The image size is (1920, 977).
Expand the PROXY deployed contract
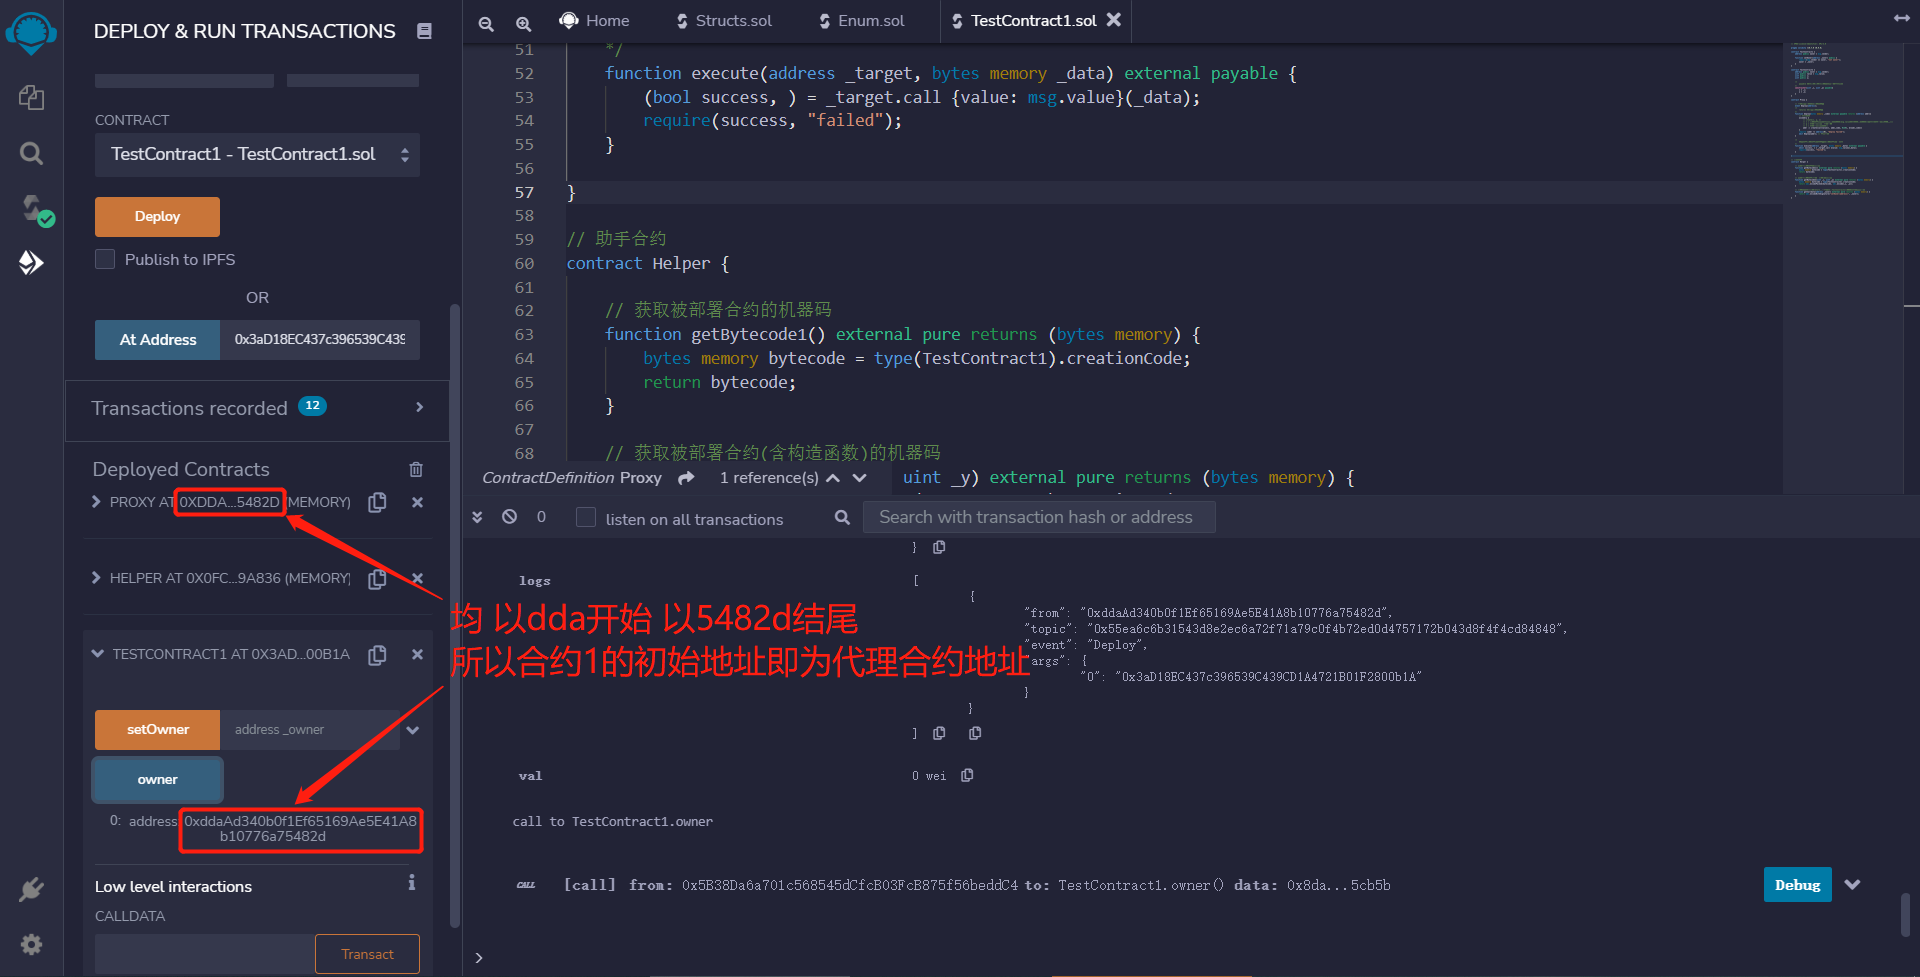pos(96,502)
